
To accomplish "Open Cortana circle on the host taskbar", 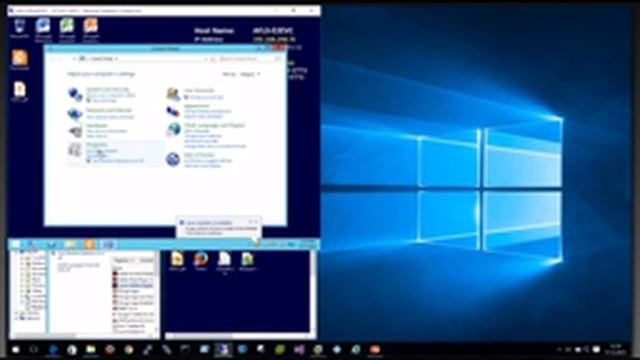I will pyautogui.click(x=34, y=349).
